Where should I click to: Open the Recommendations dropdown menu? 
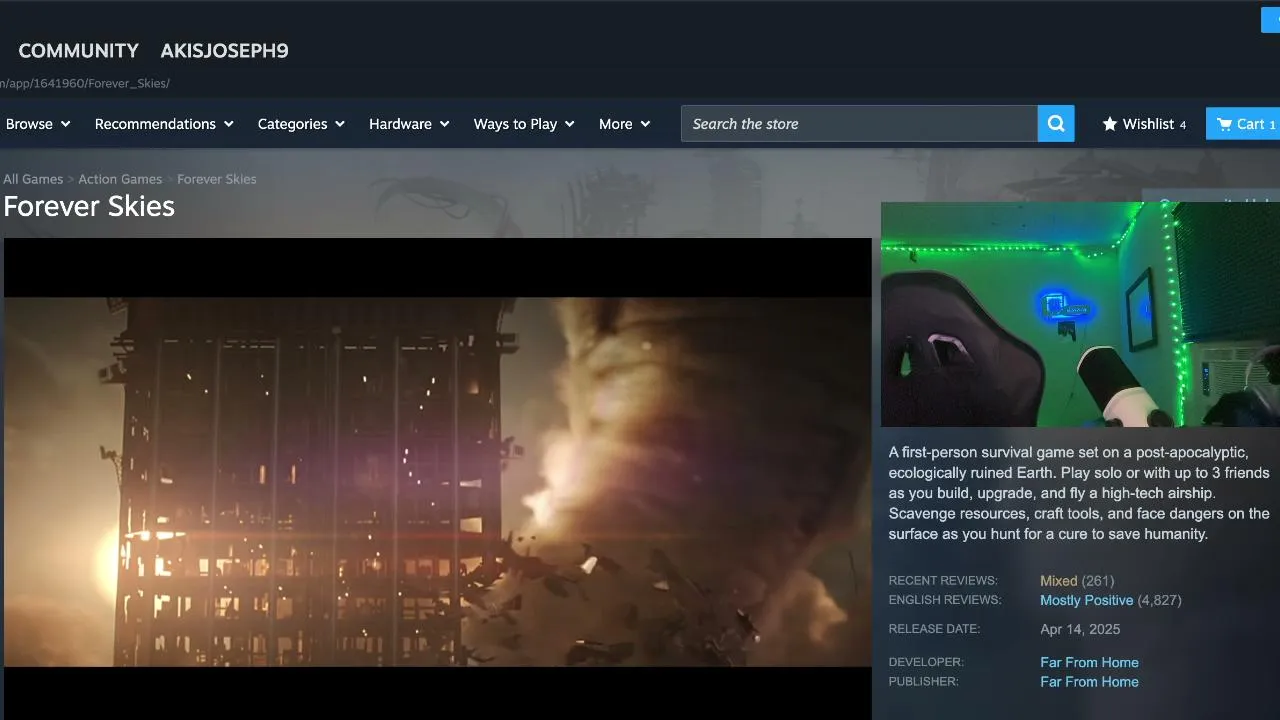[x=164, y=124]
